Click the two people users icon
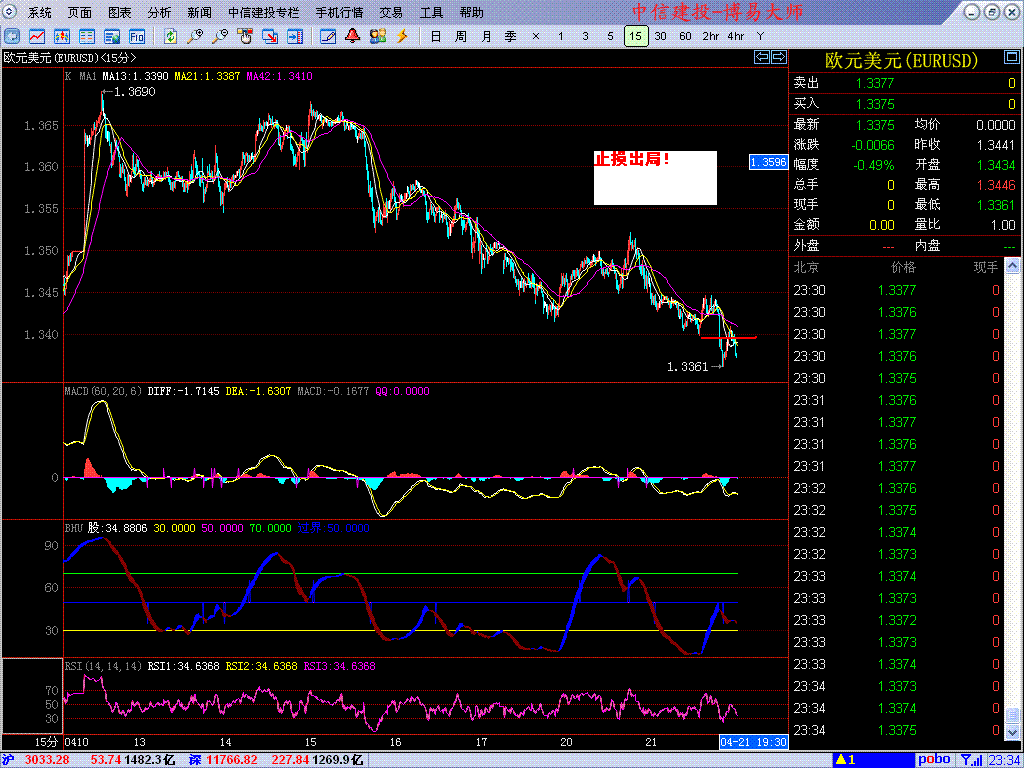This screenshot has width=1024, height=768. point(377,36)
